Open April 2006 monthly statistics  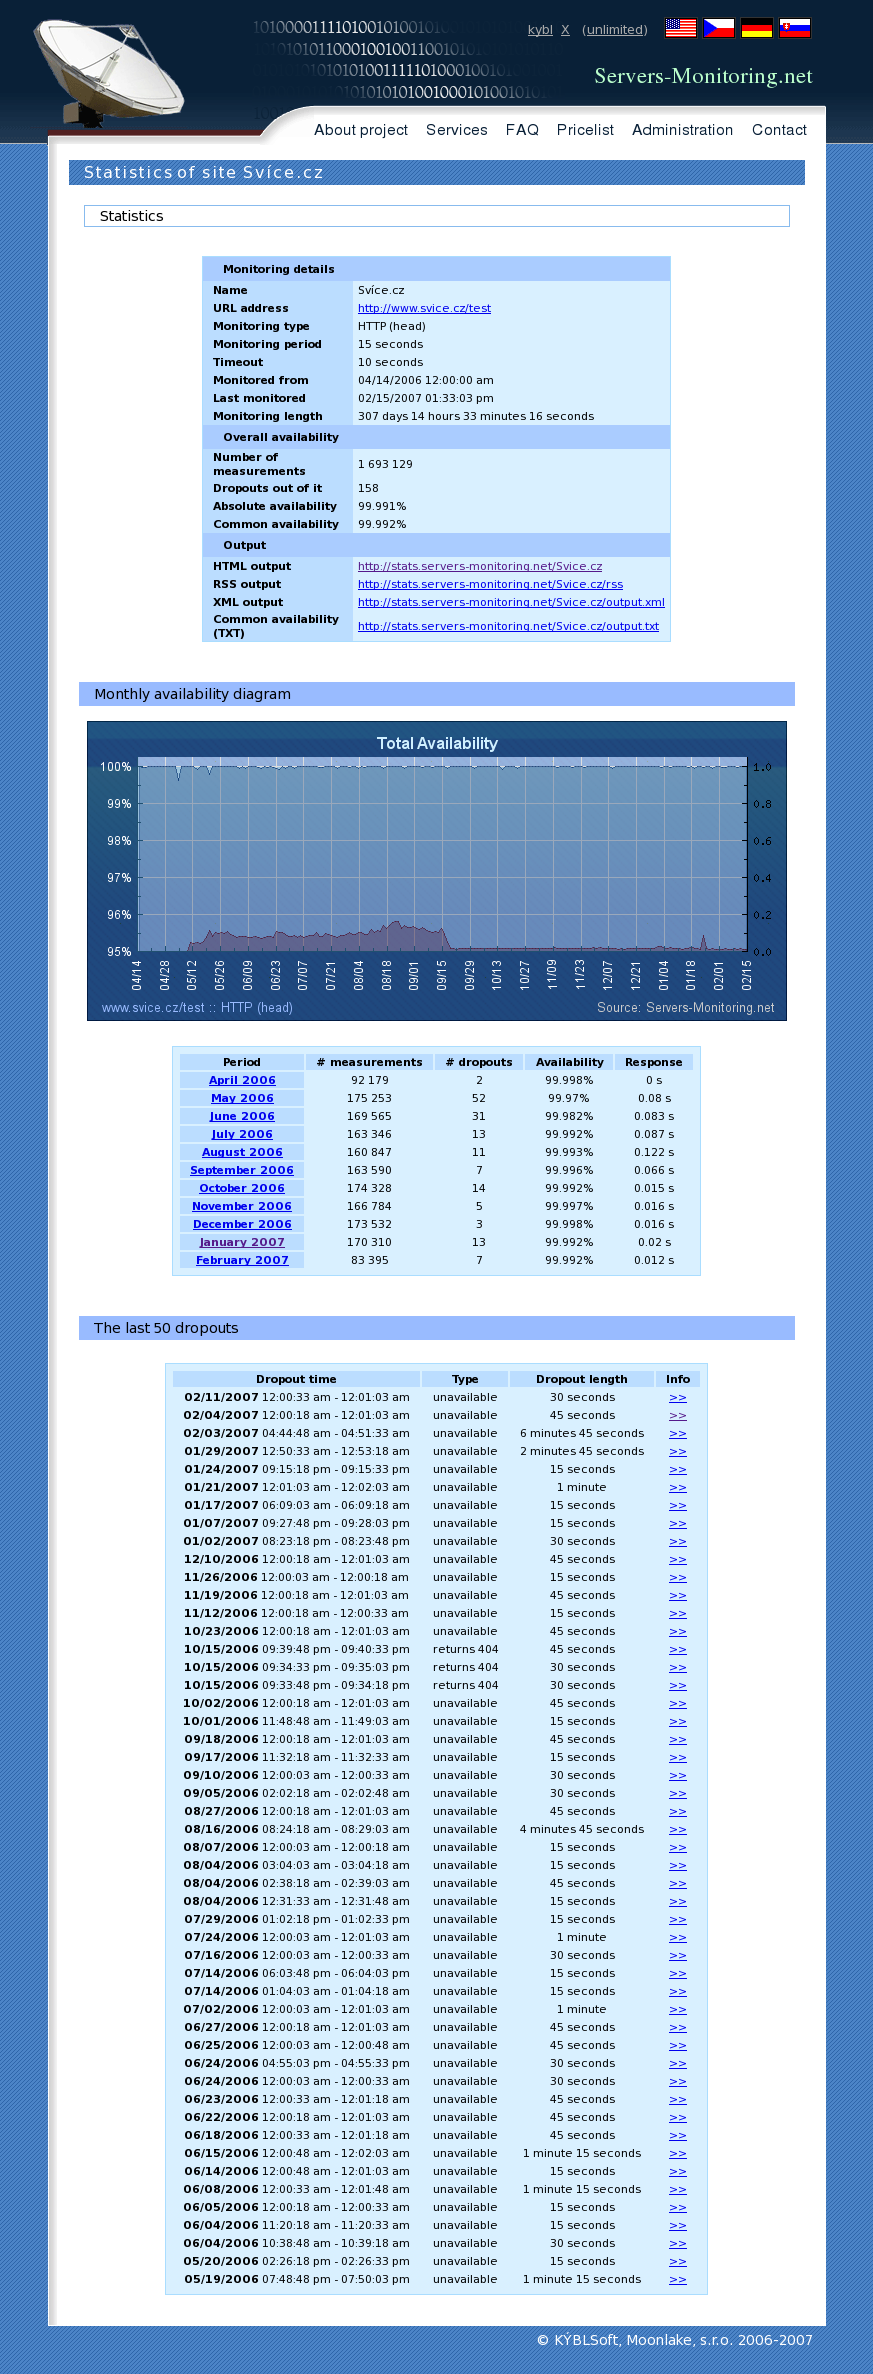tap(242, 1080)
